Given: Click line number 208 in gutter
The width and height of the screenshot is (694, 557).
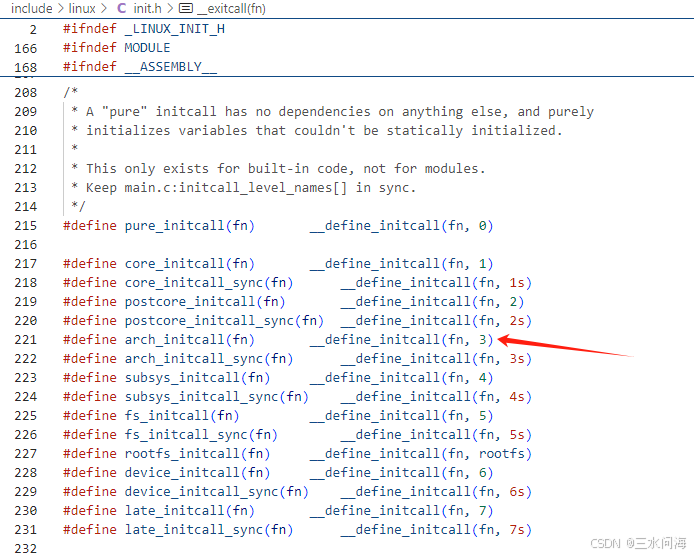Looking at the screenshot, I should click(x=26, y=93).
